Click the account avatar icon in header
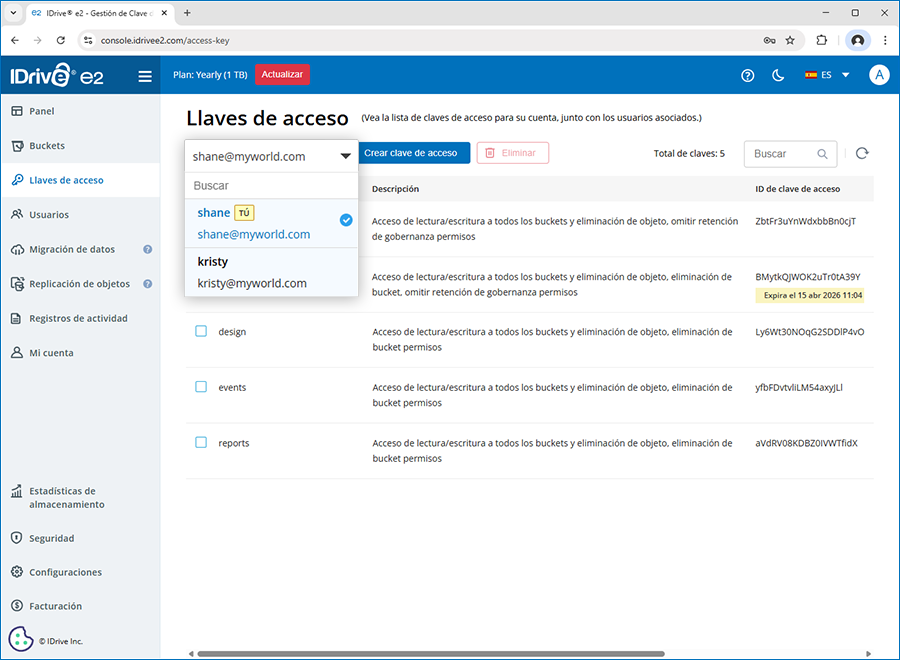 (x=879, y=76)
